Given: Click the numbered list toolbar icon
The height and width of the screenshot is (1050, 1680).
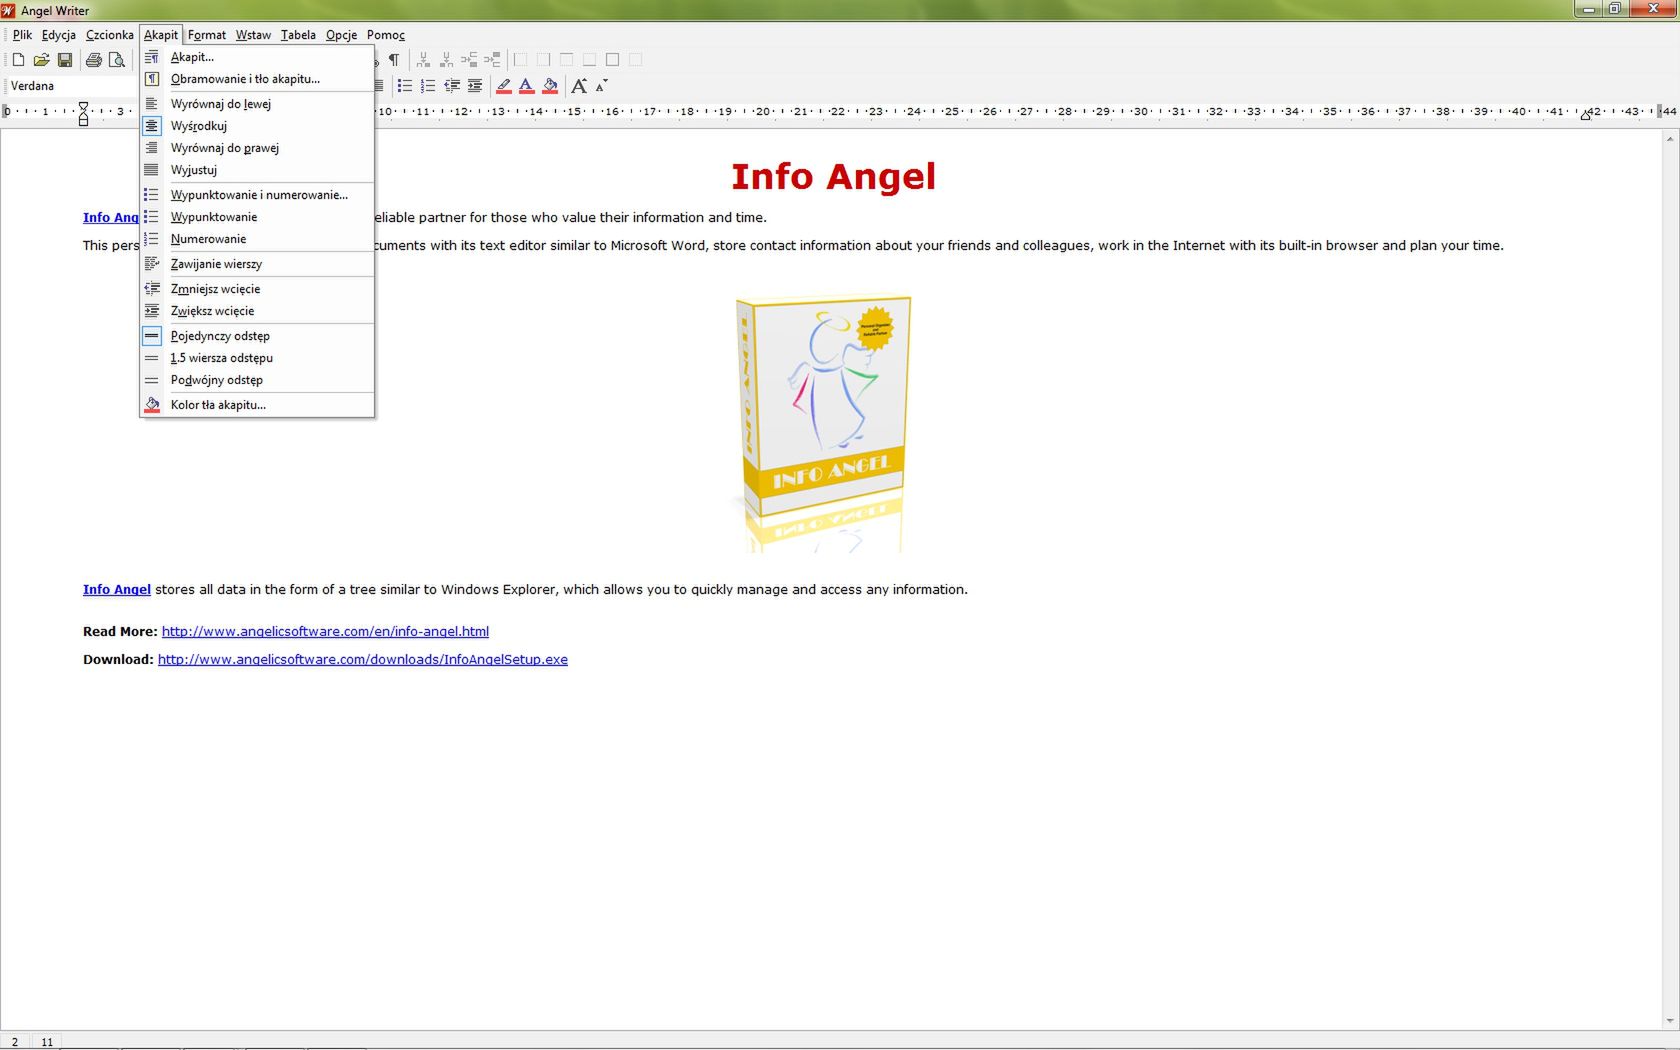Looking at the screenshot, I should pos(428,86).
